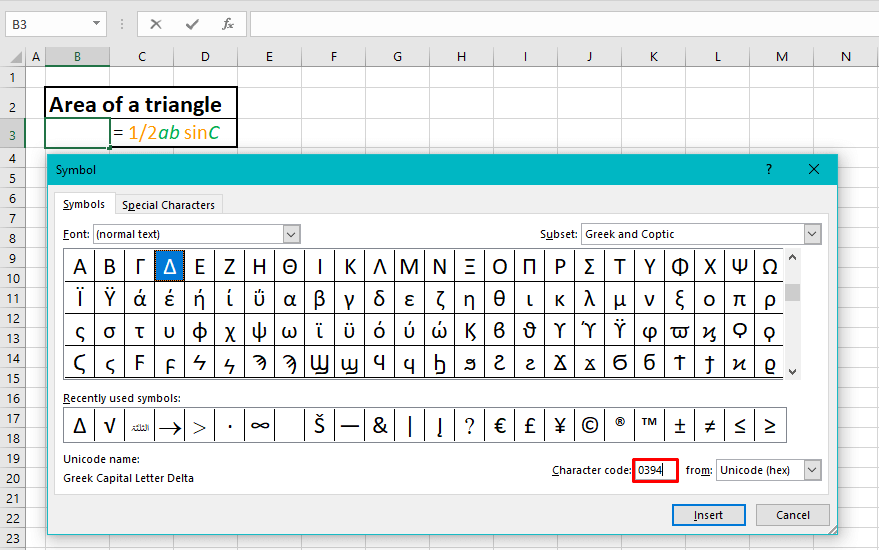Expand the Name Box dropdown arrow

pyautogui.click(x=96, y=23)
